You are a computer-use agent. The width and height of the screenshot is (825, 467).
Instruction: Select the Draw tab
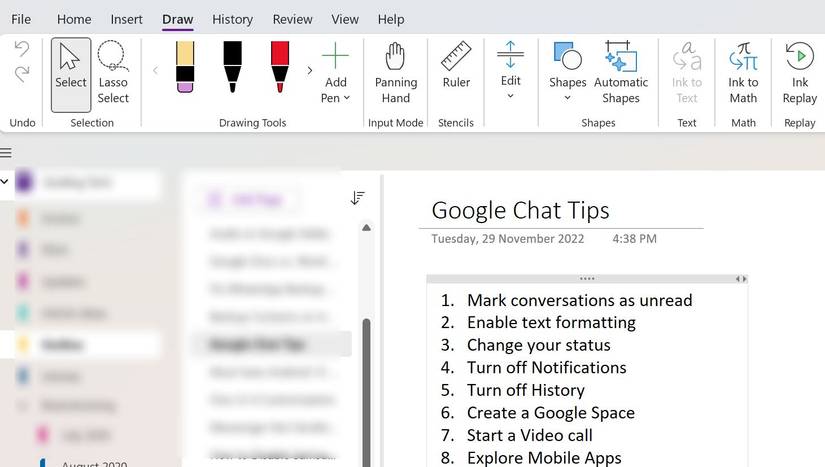(x=177, y=19)
